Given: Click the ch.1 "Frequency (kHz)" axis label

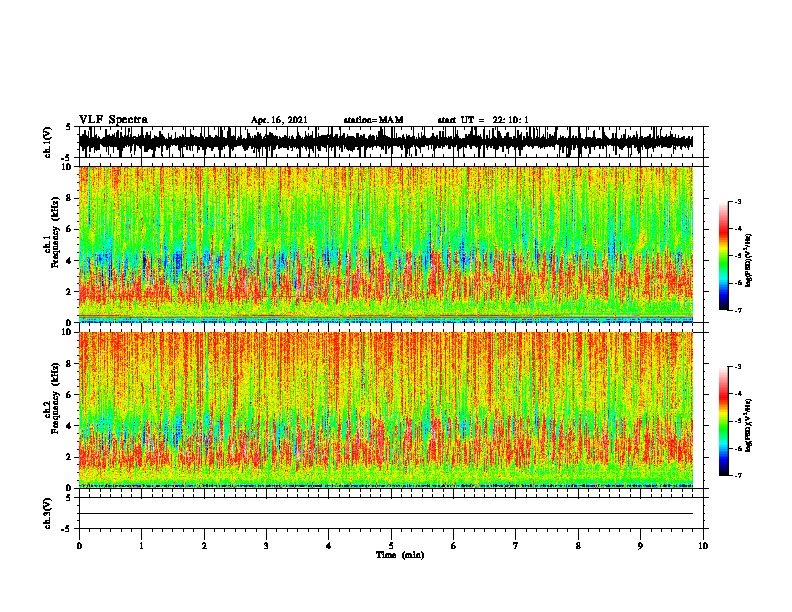Looking at the screenshot, I should click(x=55, y=232).
